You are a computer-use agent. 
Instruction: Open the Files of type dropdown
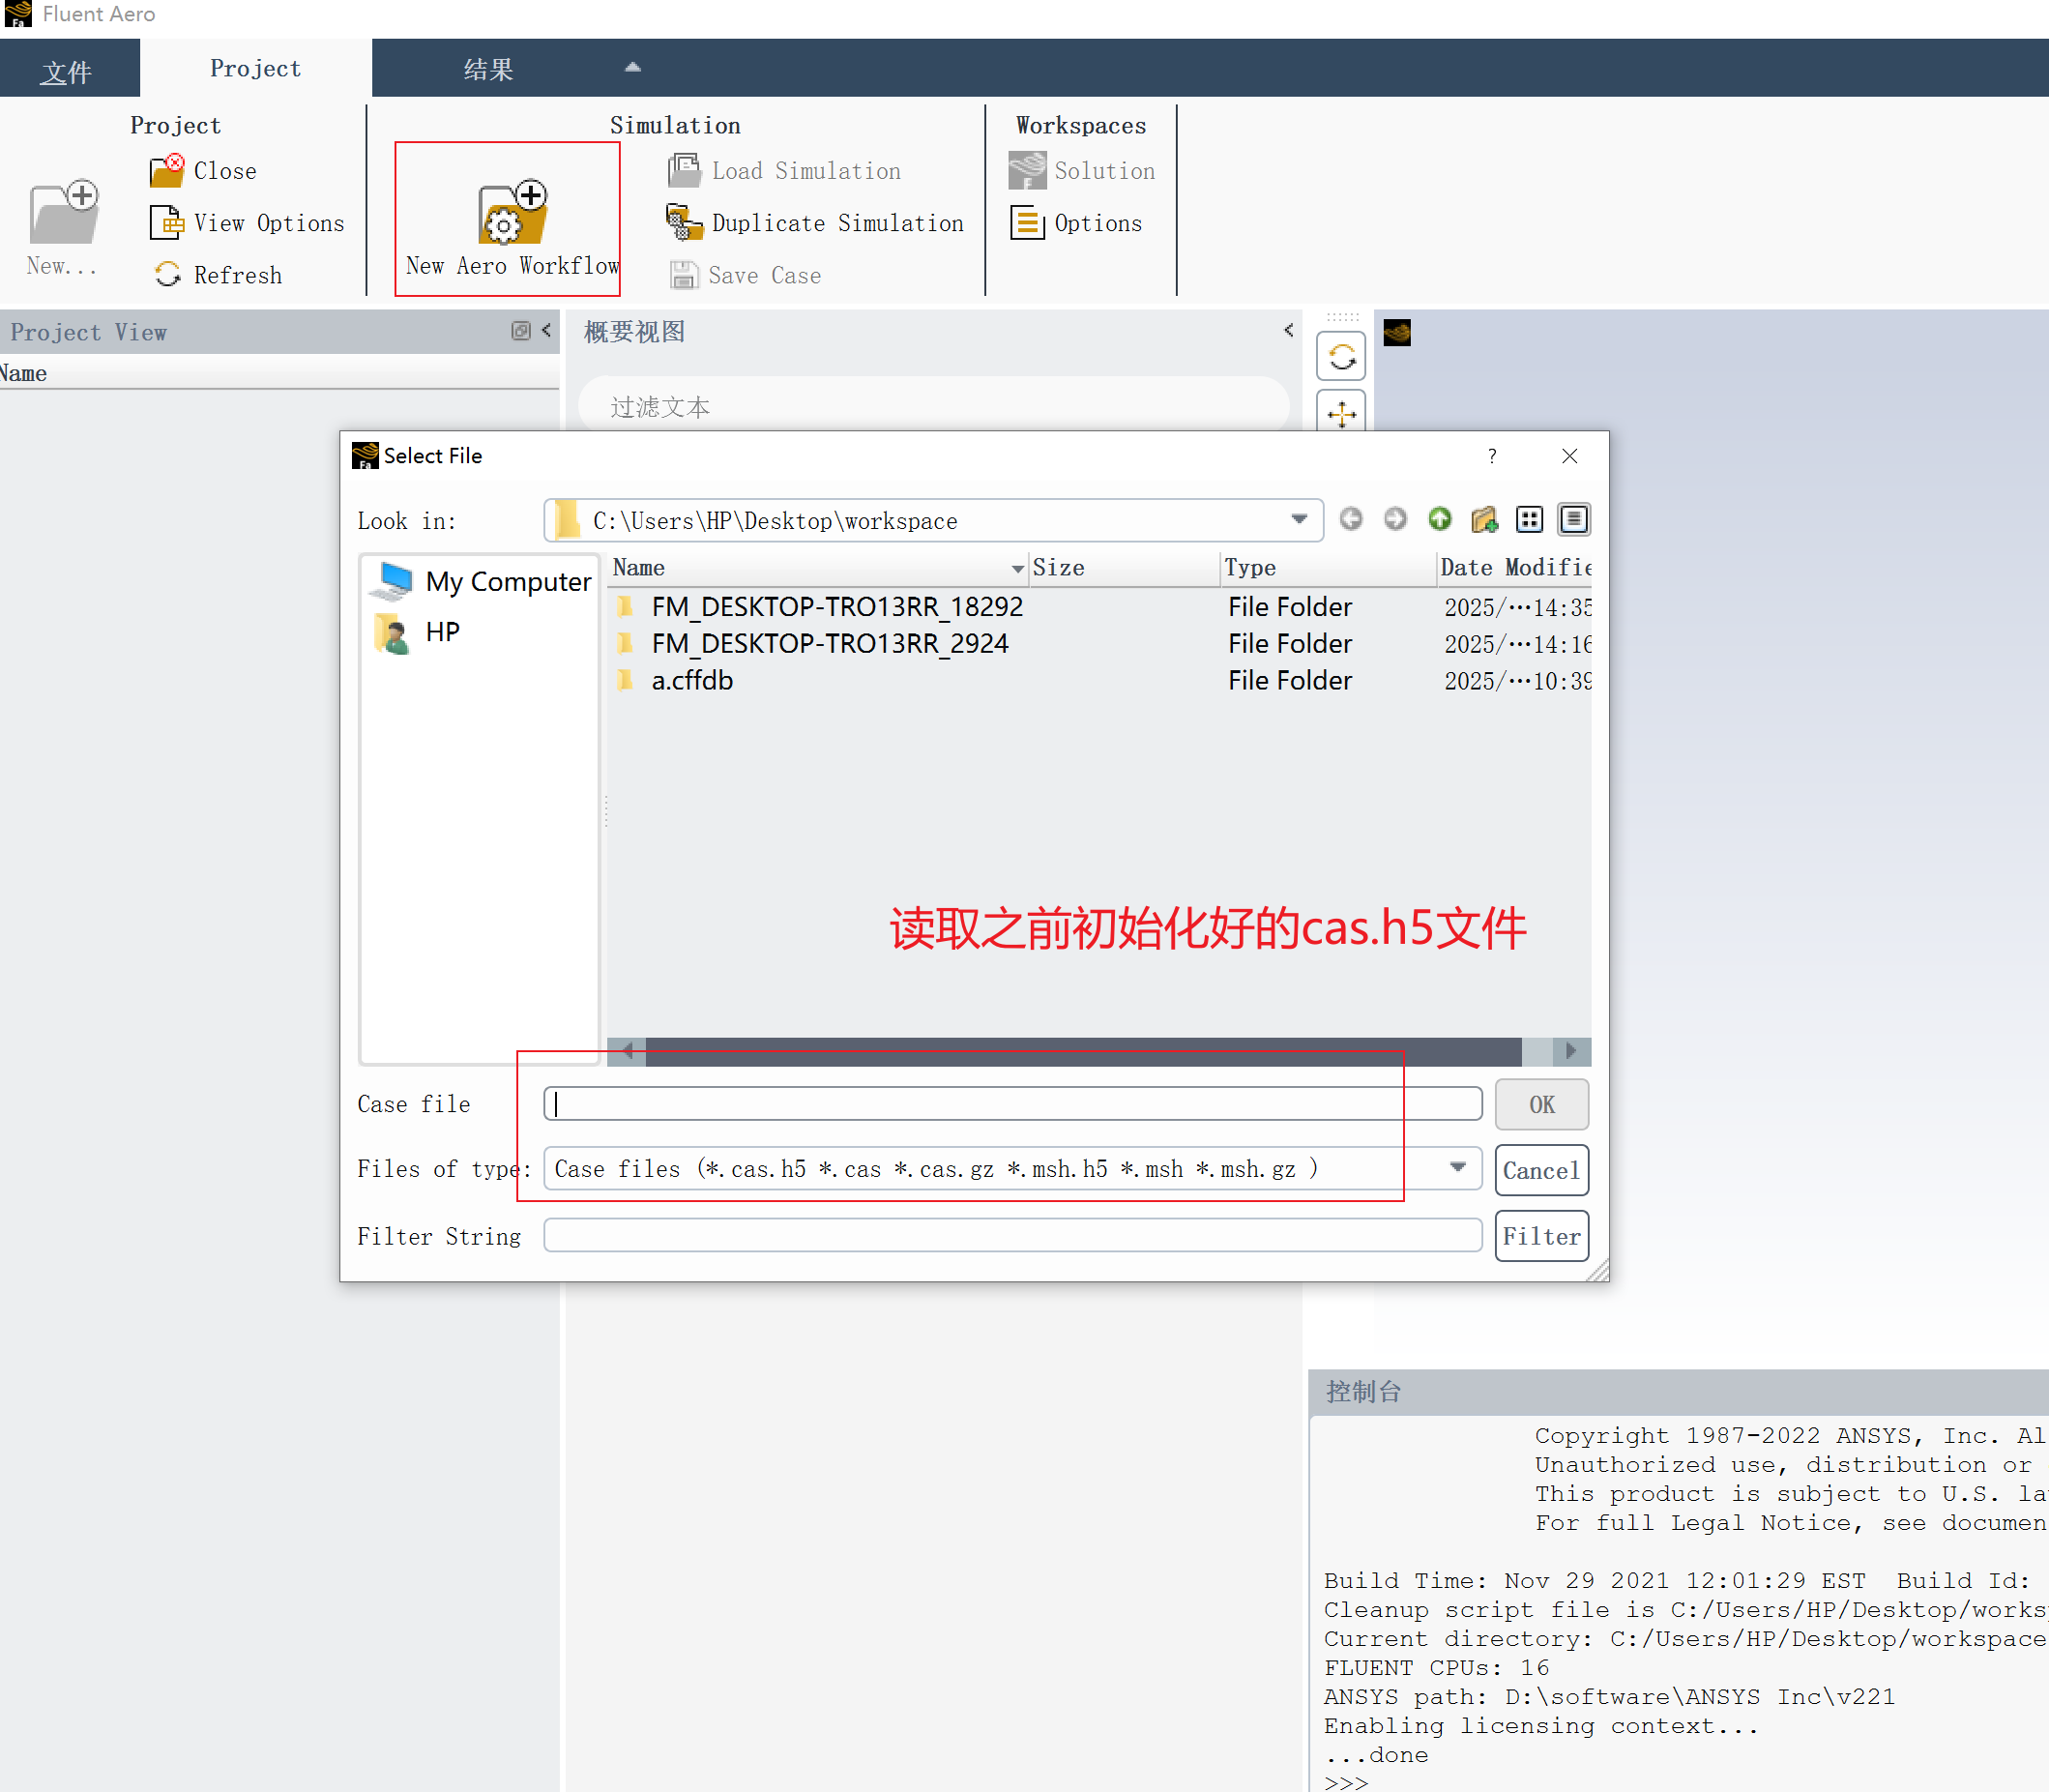[x=1457, y=1167]
